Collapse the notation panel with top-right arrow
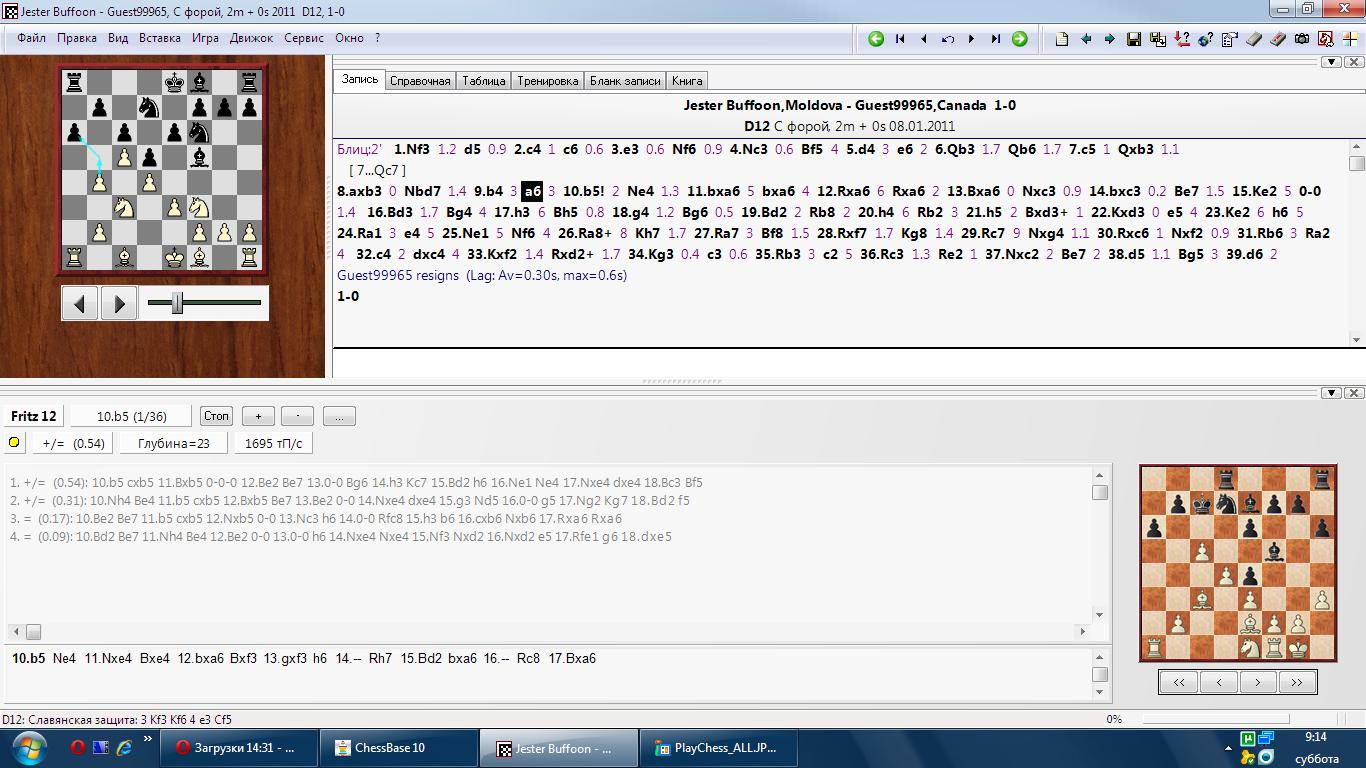Viewport: 1366px width, 768px height. point(1330,62)
